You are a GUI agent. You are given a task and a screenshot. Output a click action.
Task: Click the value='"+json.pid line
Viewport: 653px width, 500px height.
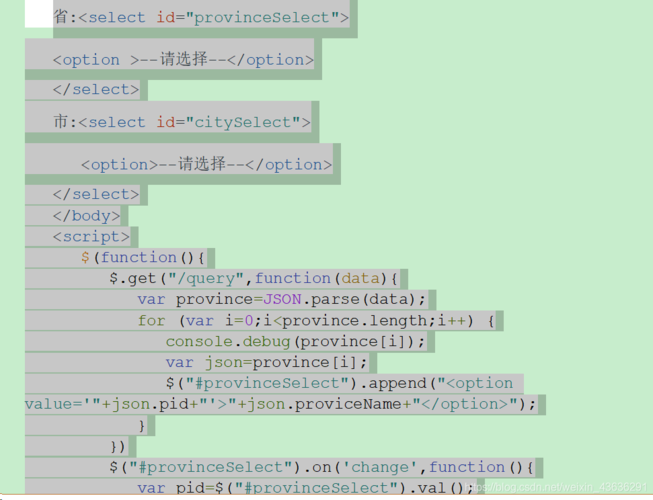point(280,404)
